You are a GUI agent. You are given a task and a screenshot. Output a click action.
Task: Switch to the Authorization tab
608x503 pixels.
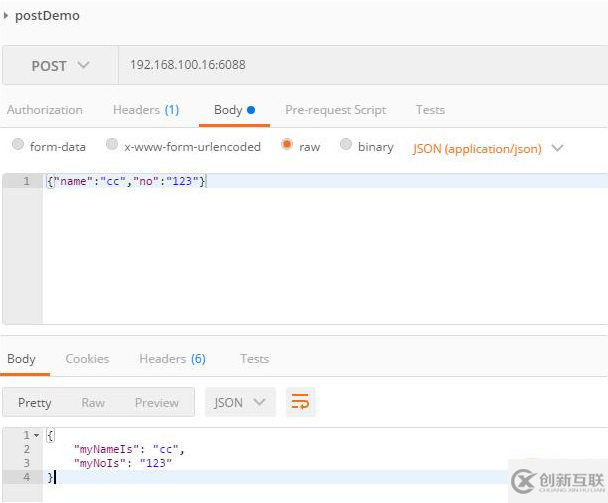[45, 110]
